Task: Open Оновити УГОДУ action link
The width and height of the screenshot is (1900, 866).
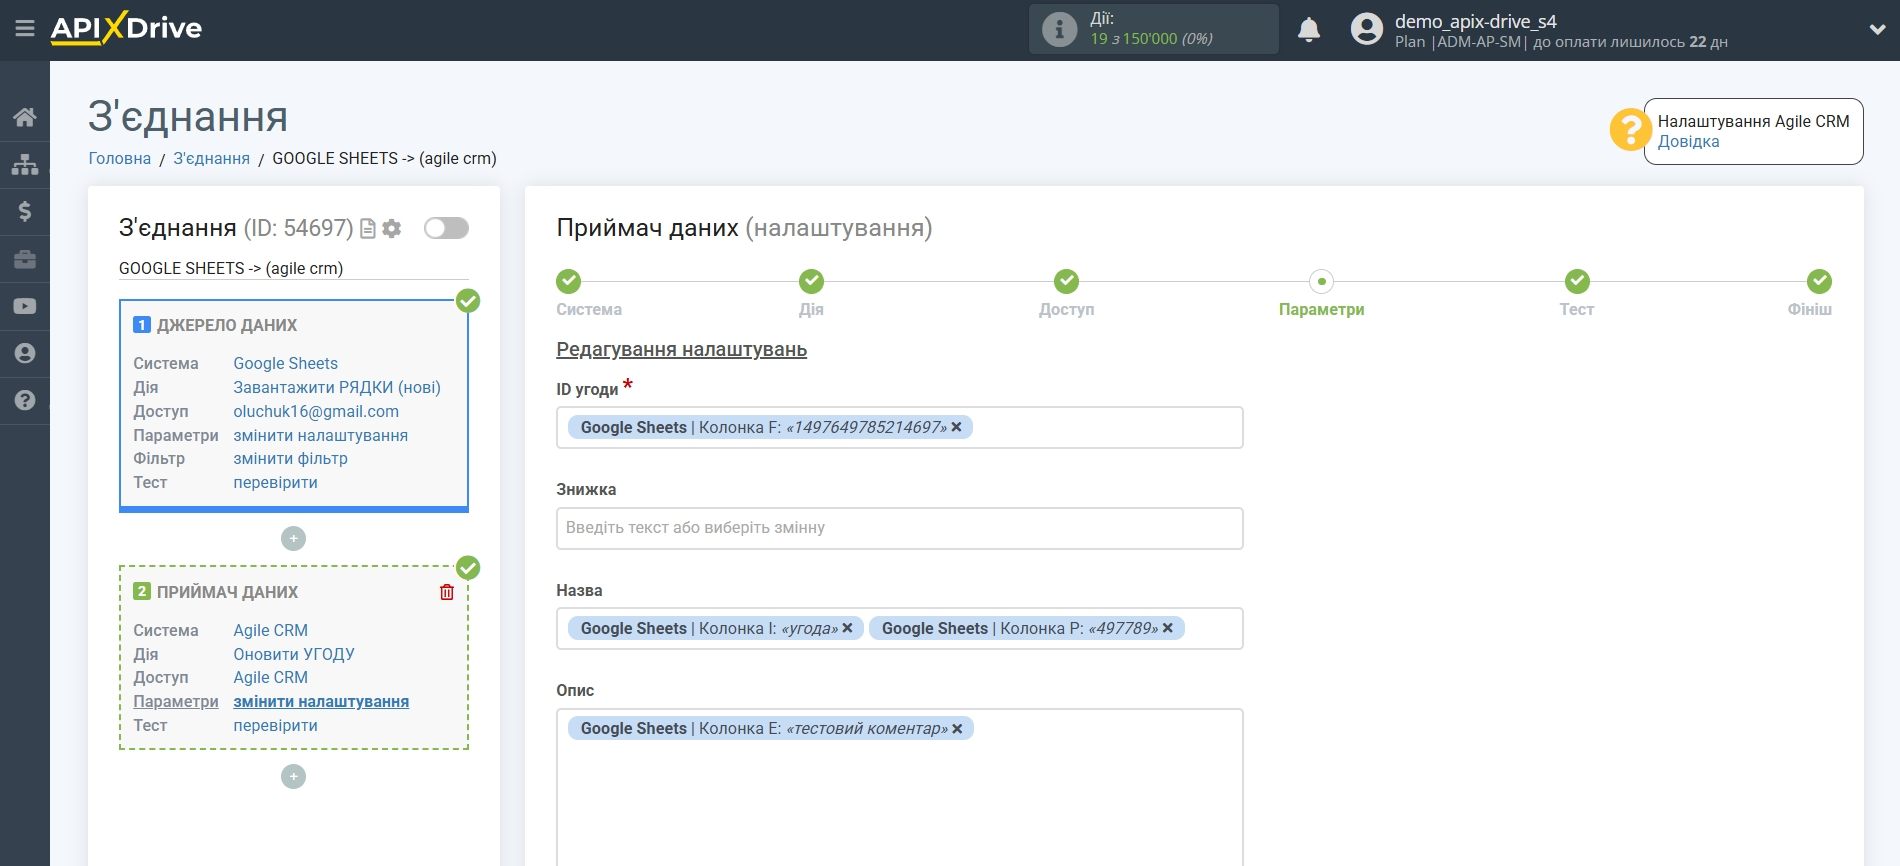Action: pyautogui.click(x=294, y=654)
